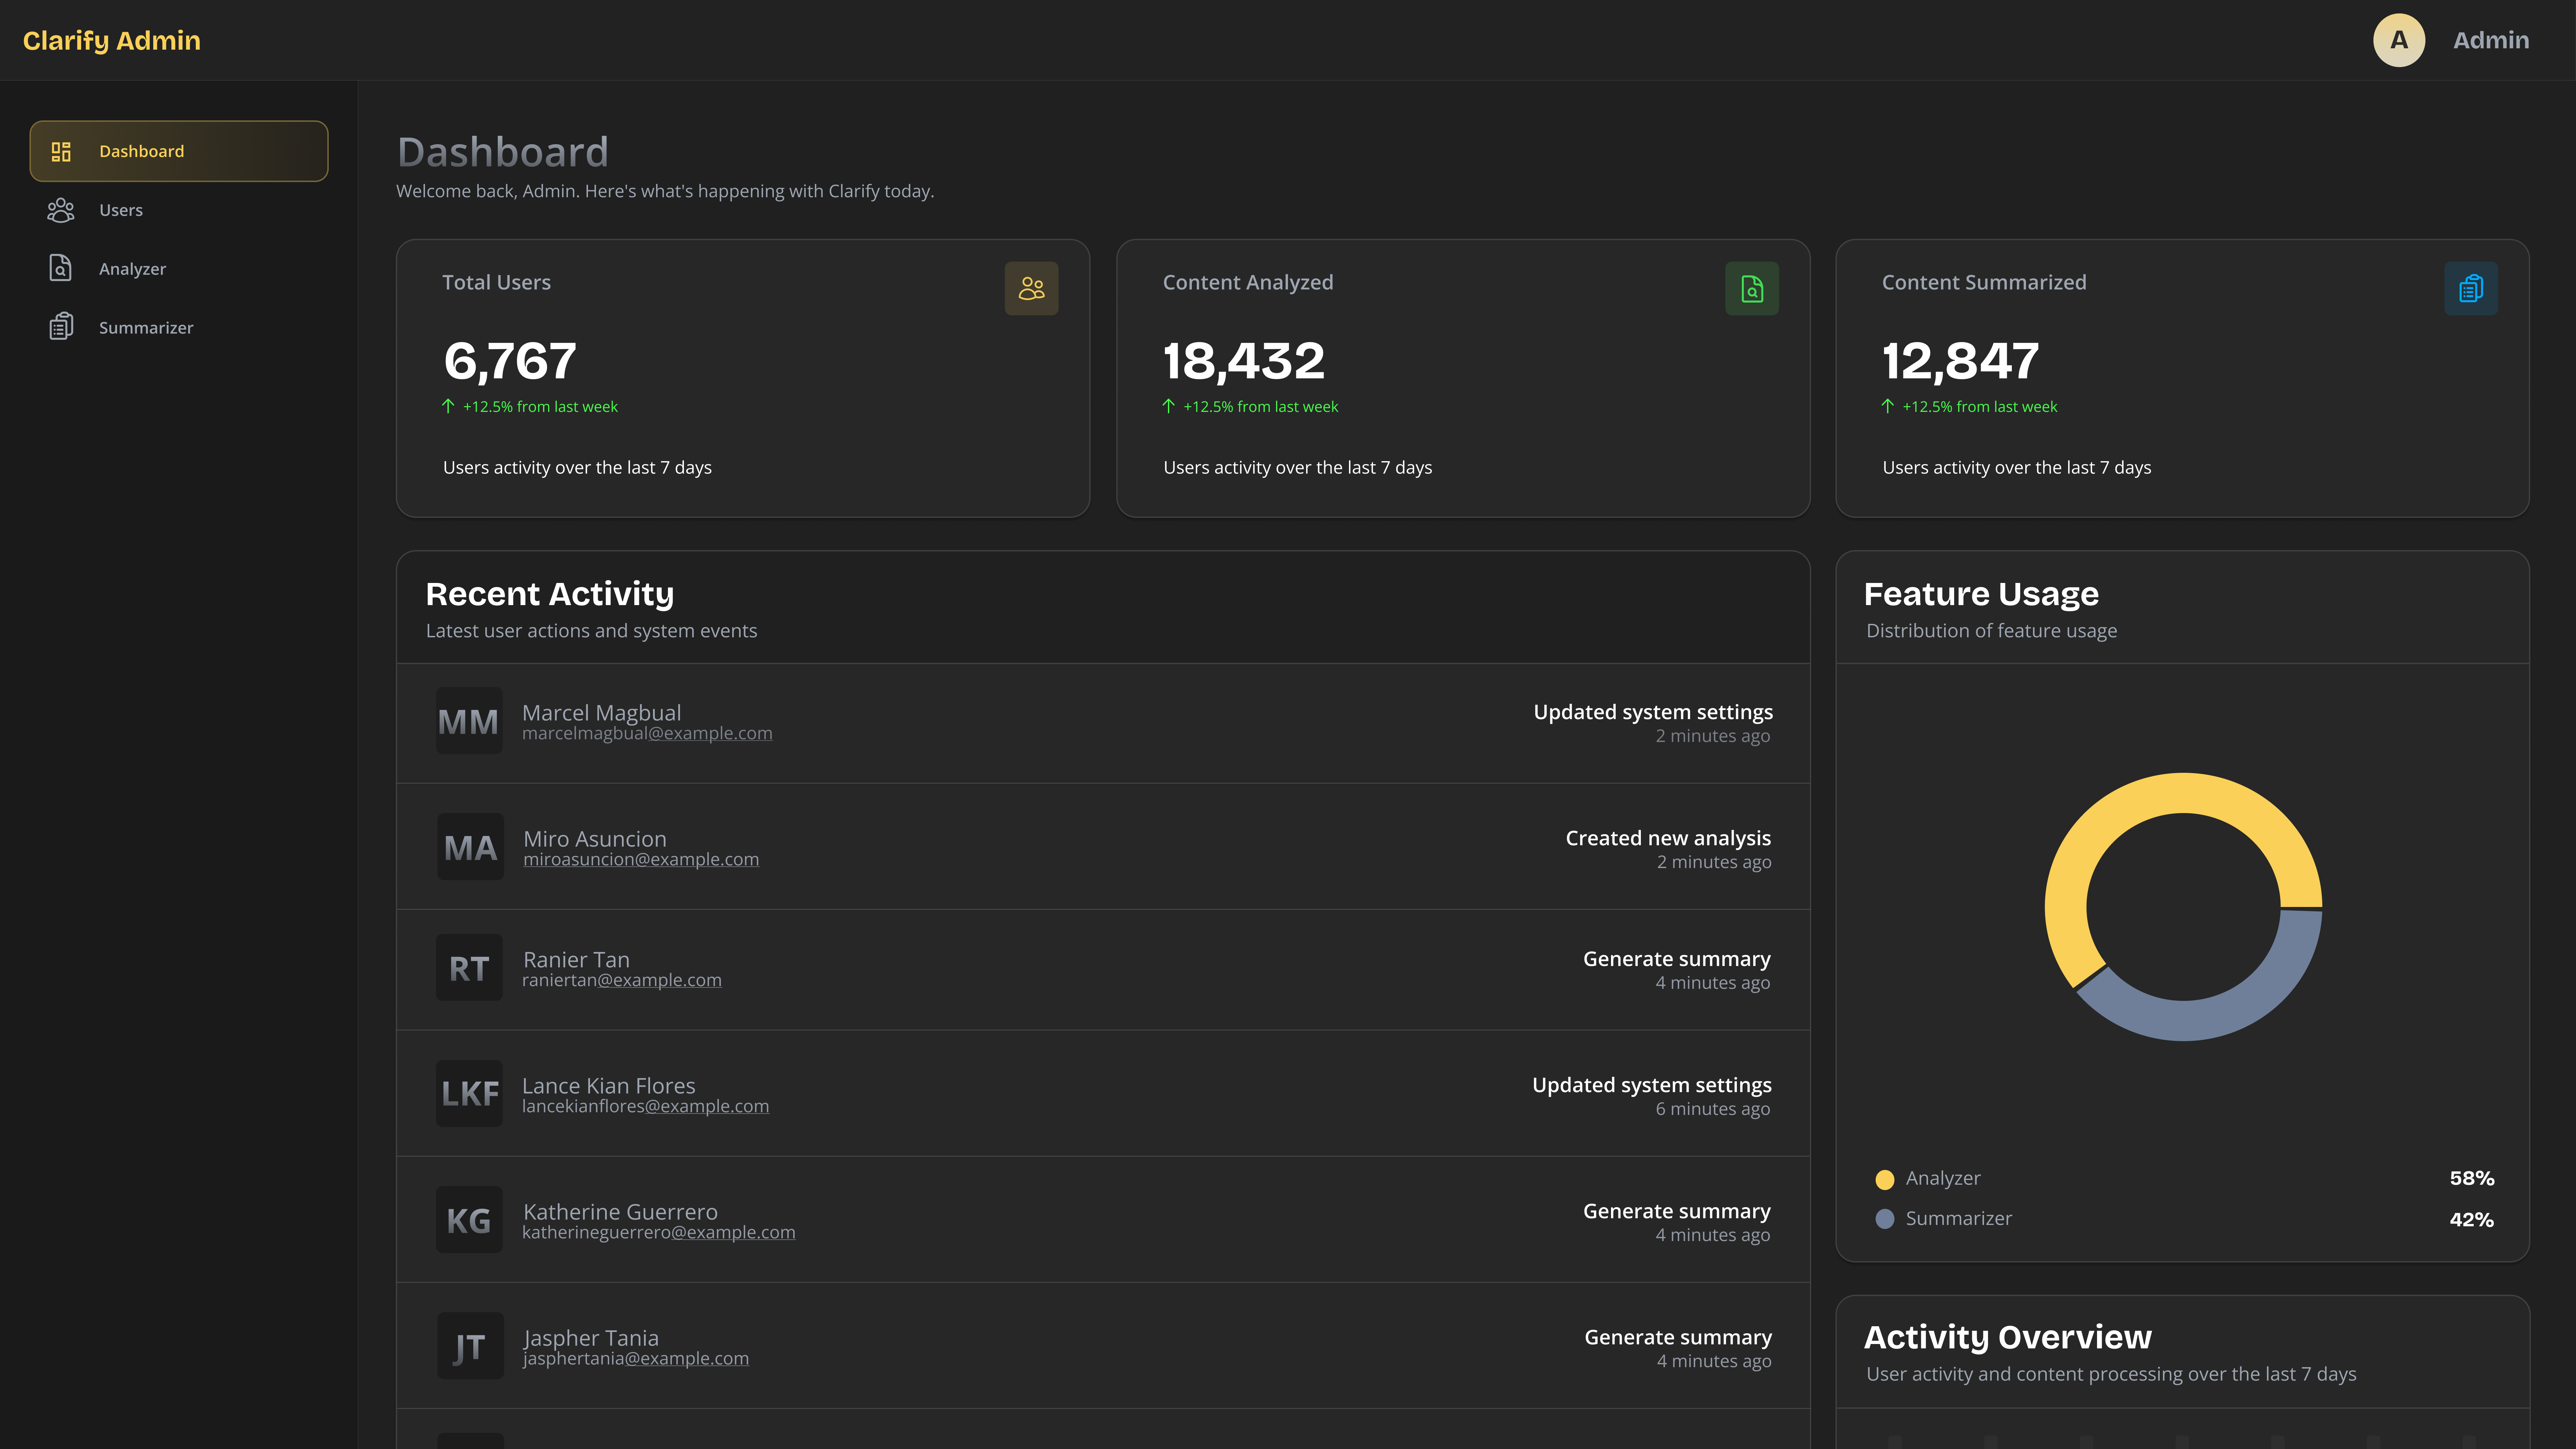Image resolution: width=2576 pixels, height=1449 pixels.
Task: Click the Content Summarized card icon
Action: click(2471, 289)
